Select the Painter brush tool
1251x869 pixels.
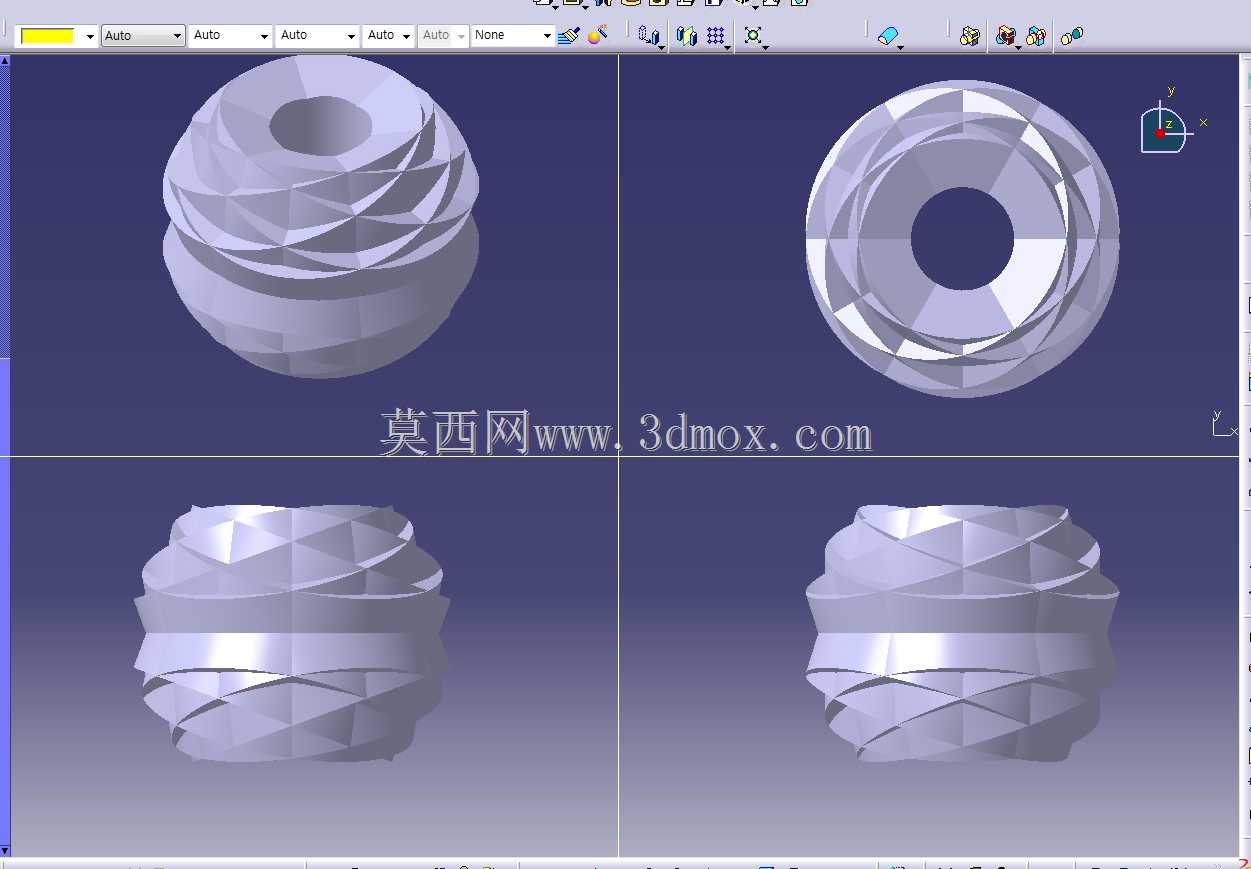(570, 36)
